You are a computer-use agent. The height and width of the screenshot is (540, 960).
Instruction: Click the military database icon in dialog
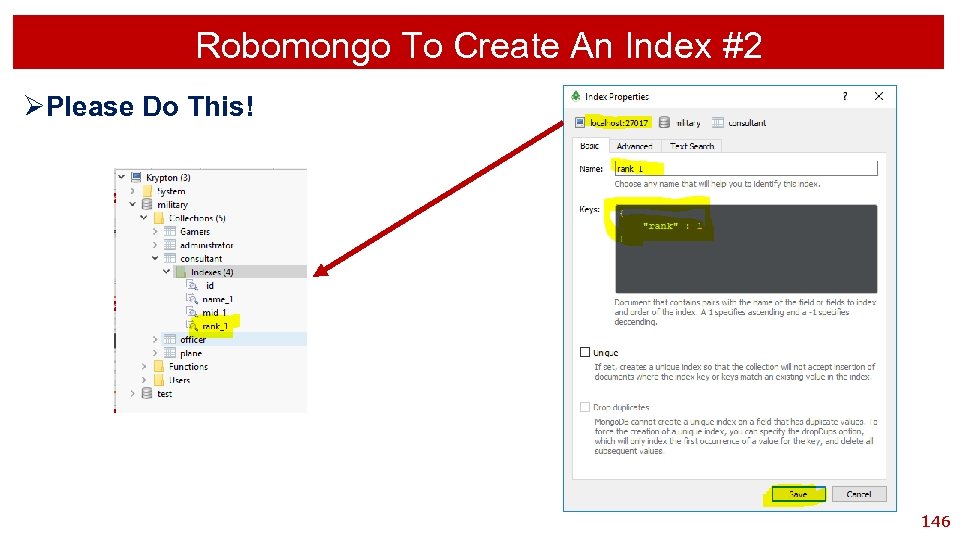click(x=664, y=122)
